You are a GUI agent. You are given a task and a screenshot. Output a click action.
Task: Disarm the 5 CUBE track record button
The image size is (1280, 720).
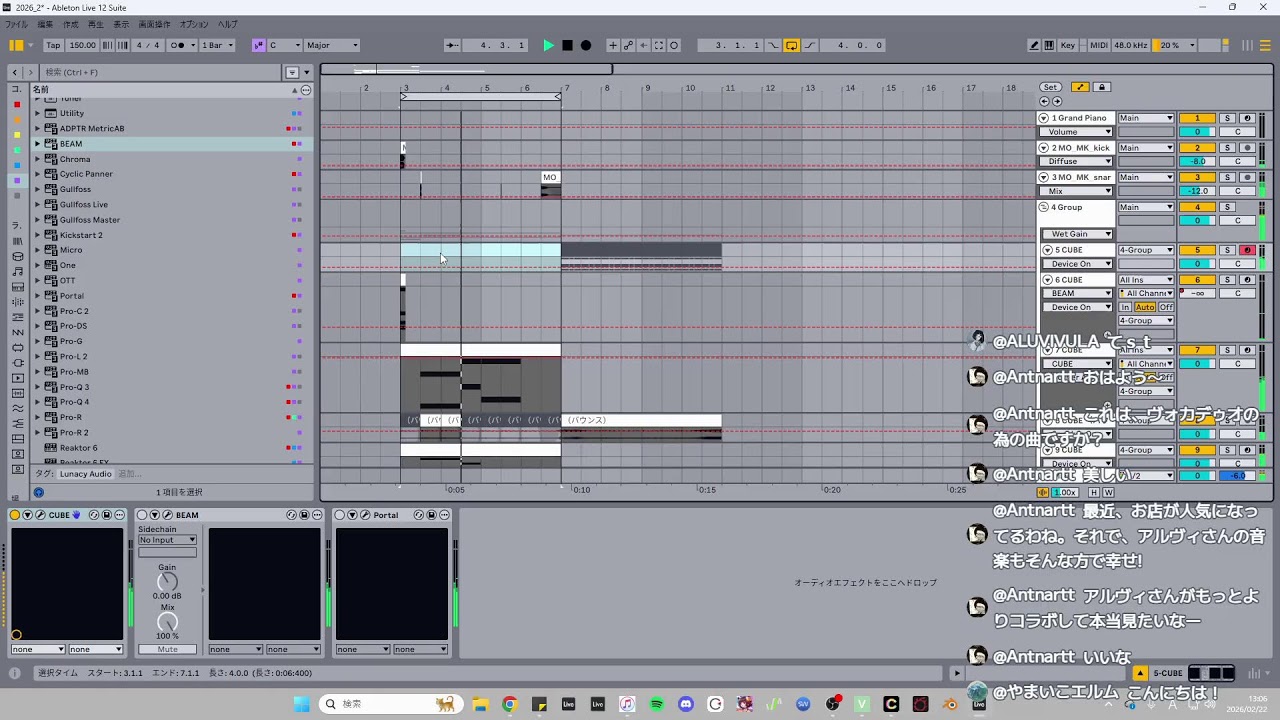pos(1246,250)
